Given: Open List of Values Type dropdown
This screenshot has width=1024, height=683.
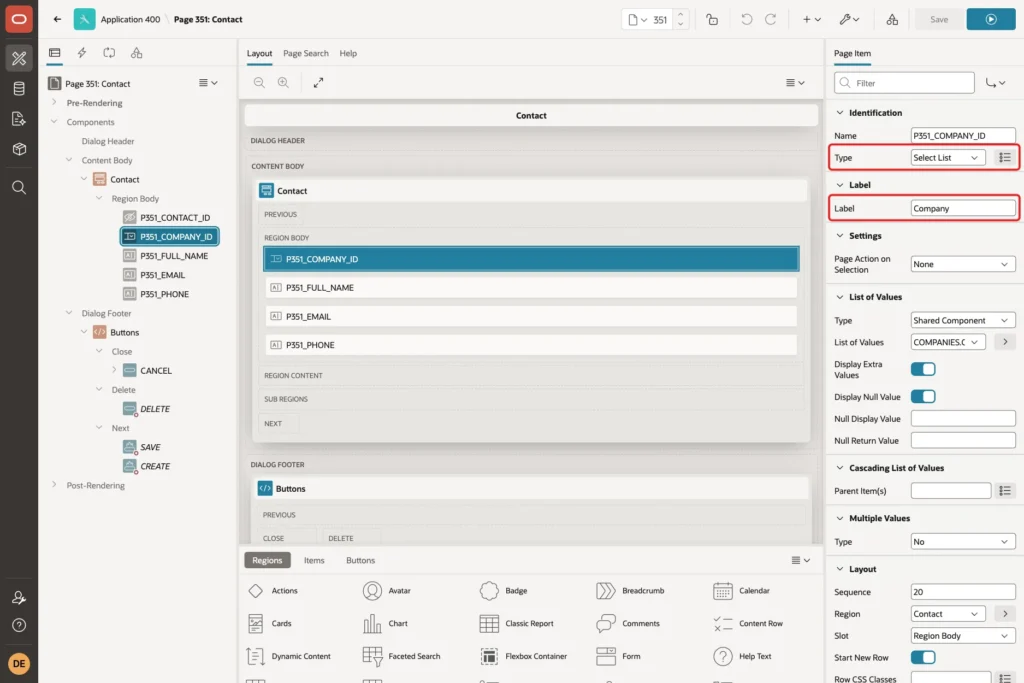Looking at the screenshot, I should 963,320.
